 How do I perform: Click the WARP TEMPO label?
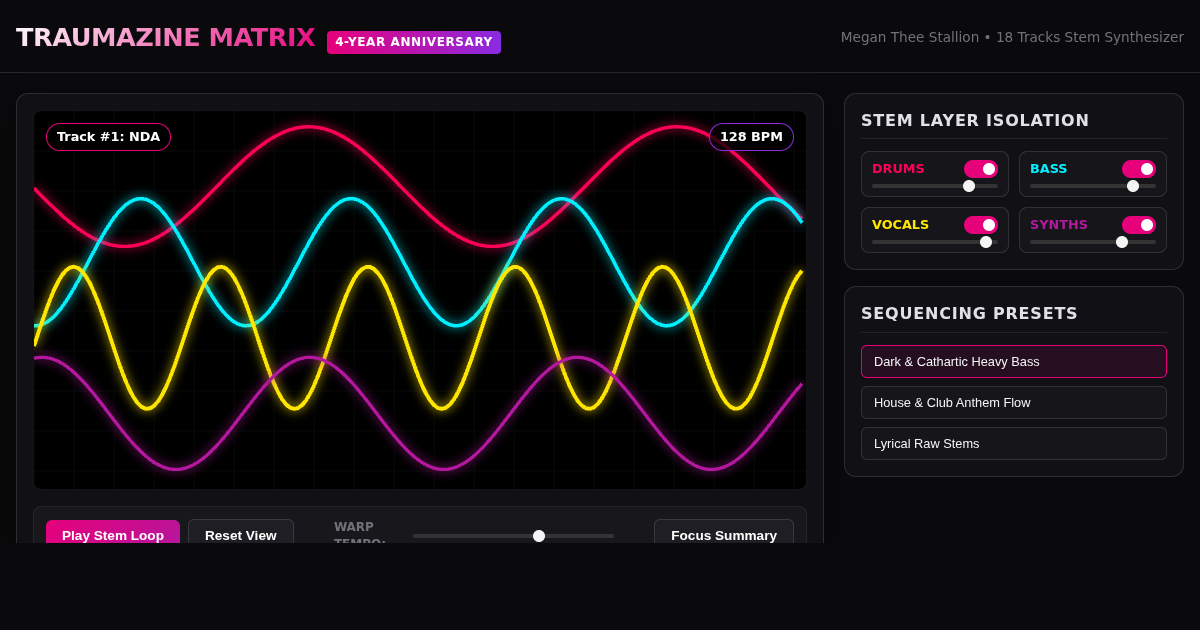click(x=360, y=533)
